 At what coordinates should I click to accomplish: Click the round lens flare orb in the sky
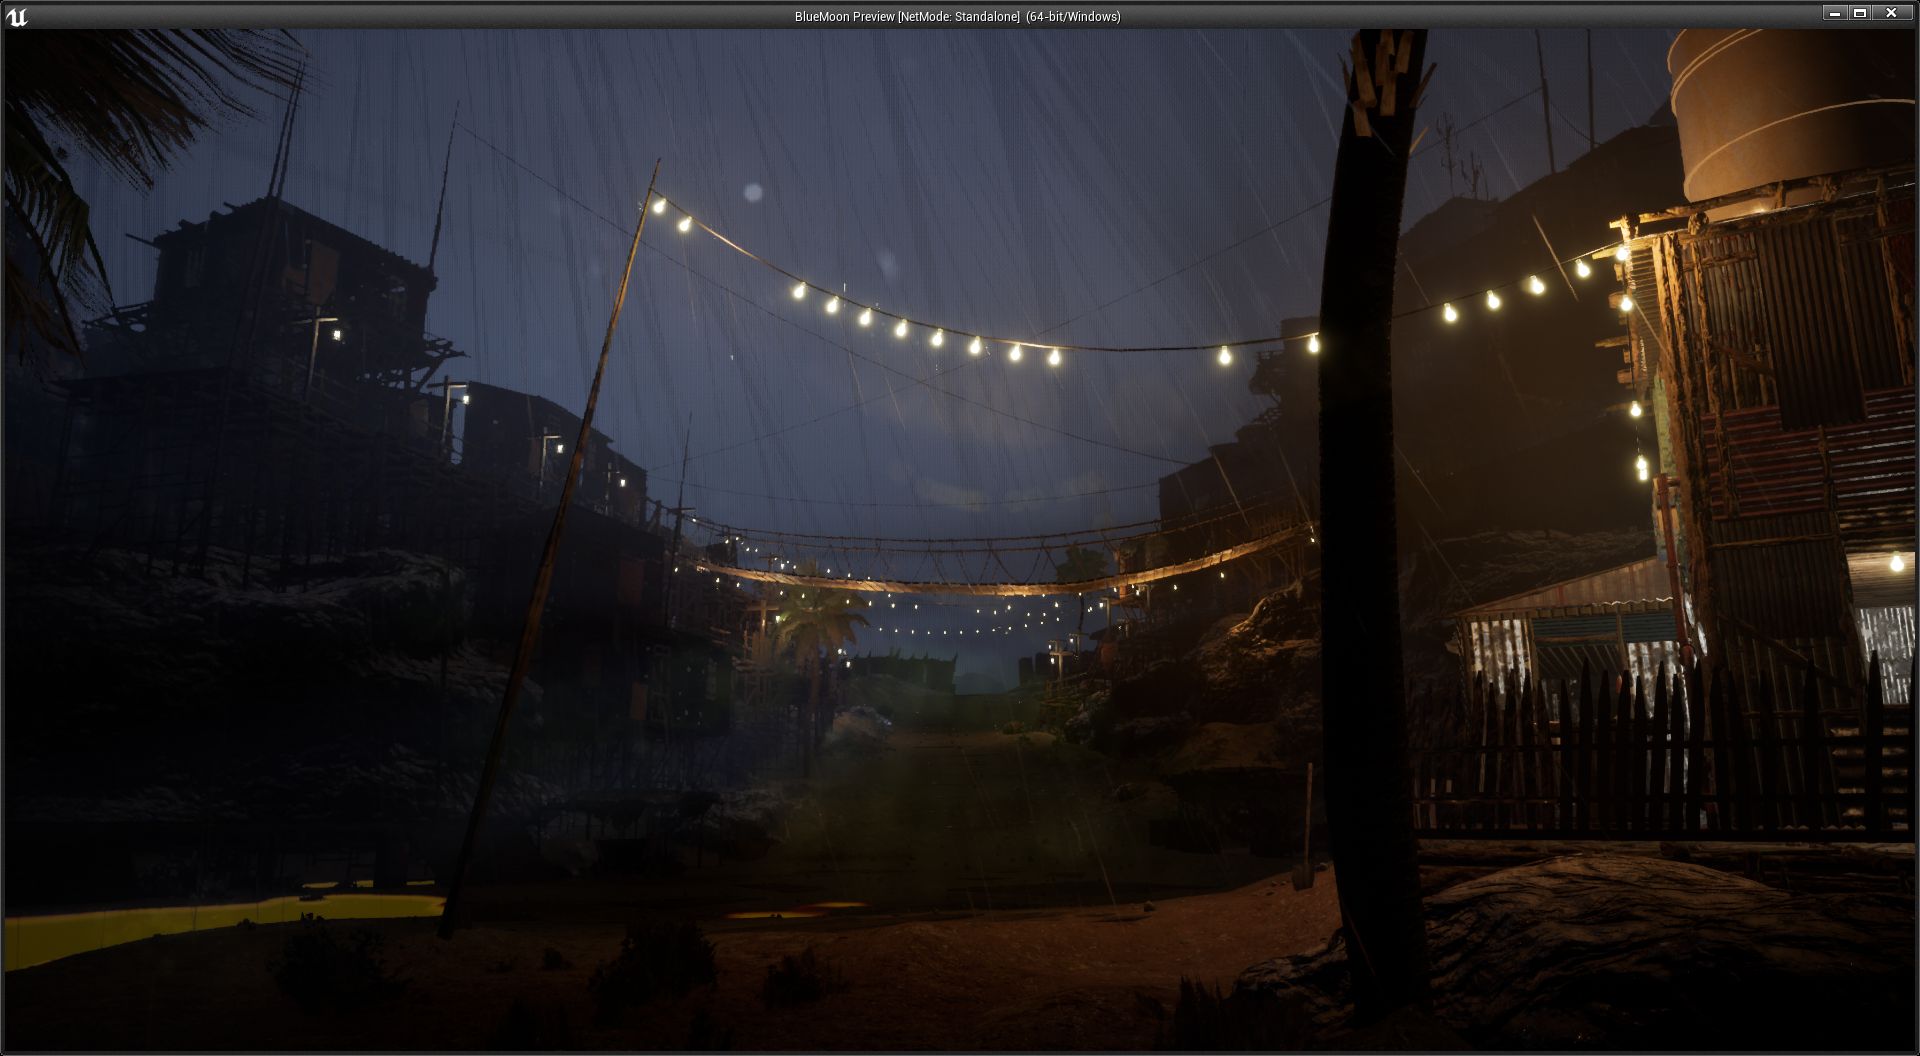pyautogui.click(x=753, y=192)
